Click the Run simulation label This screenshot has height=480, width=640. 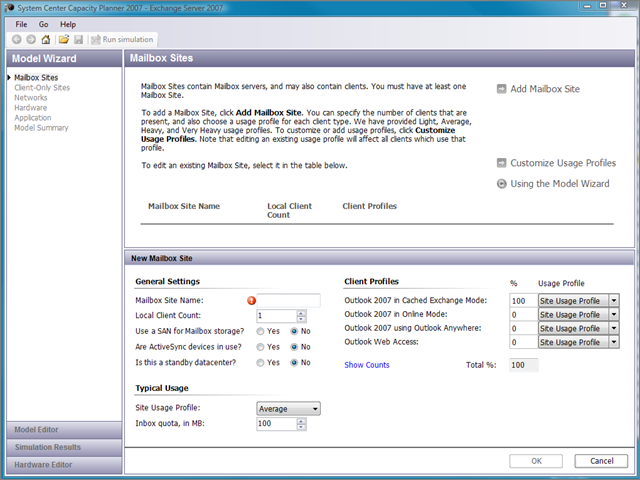128,40
